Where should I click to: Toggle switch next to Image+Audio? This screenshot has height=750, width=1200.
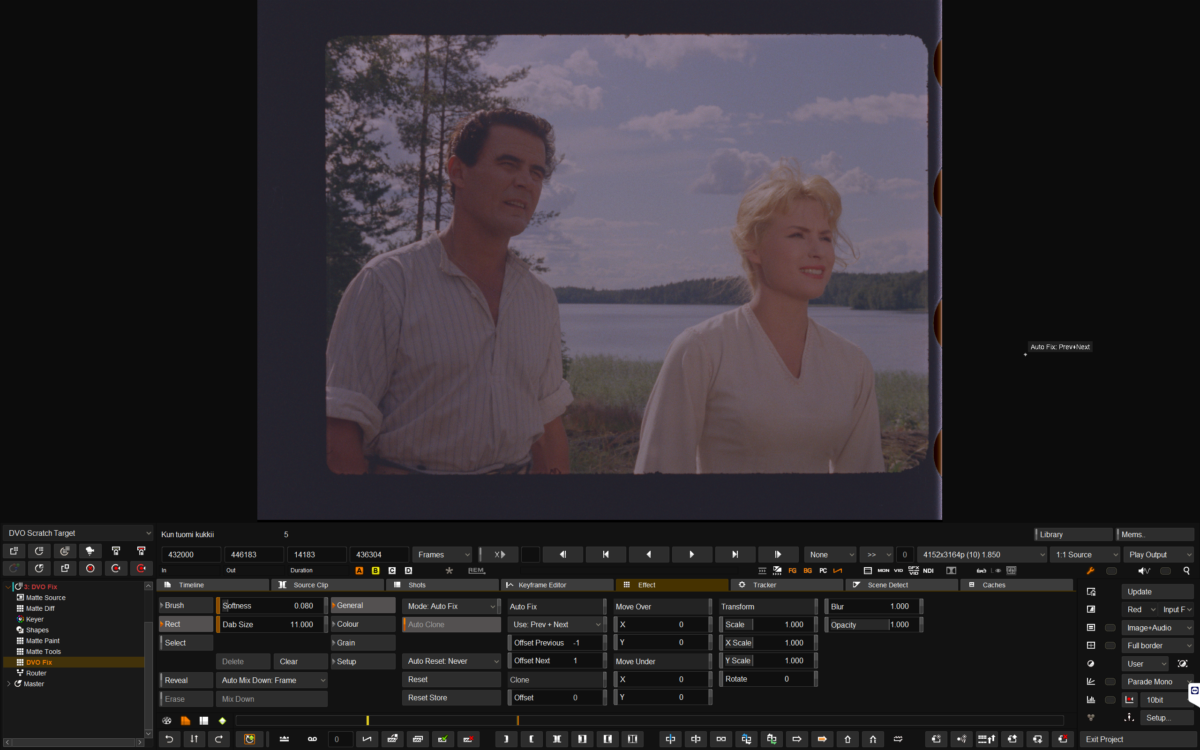coord(1110,628)
